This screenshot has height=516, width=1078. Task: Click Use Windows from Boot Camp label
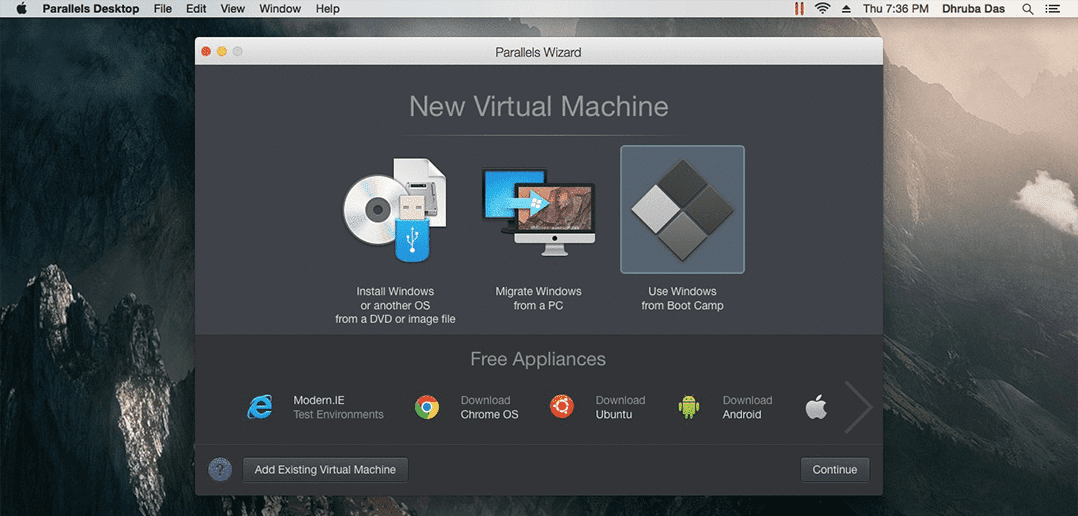tap(682, 298)
